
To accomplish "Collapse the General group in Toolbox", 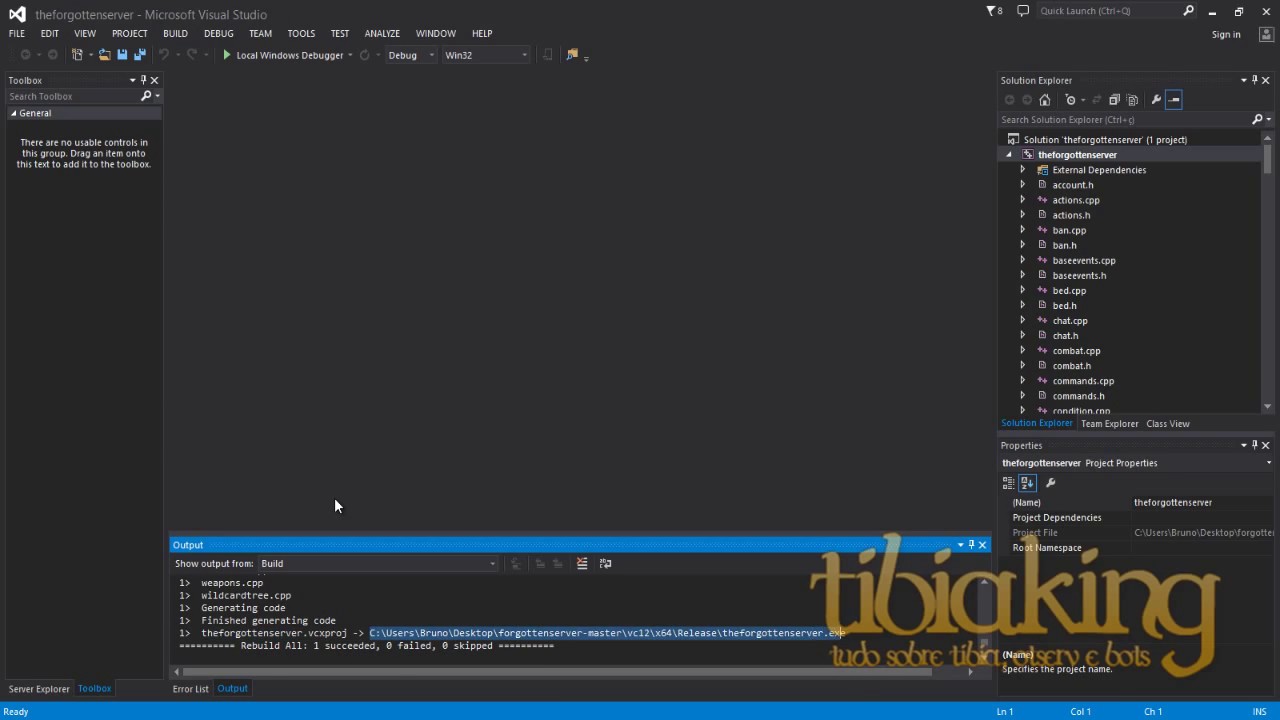I will point(14,113).
